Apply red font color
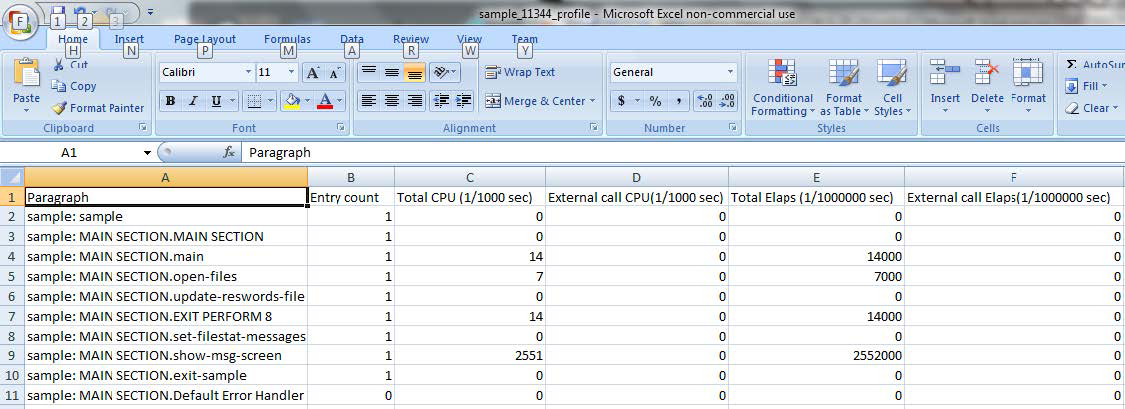Viewport: 1125px width, 409px height. (x=325, y=101)
